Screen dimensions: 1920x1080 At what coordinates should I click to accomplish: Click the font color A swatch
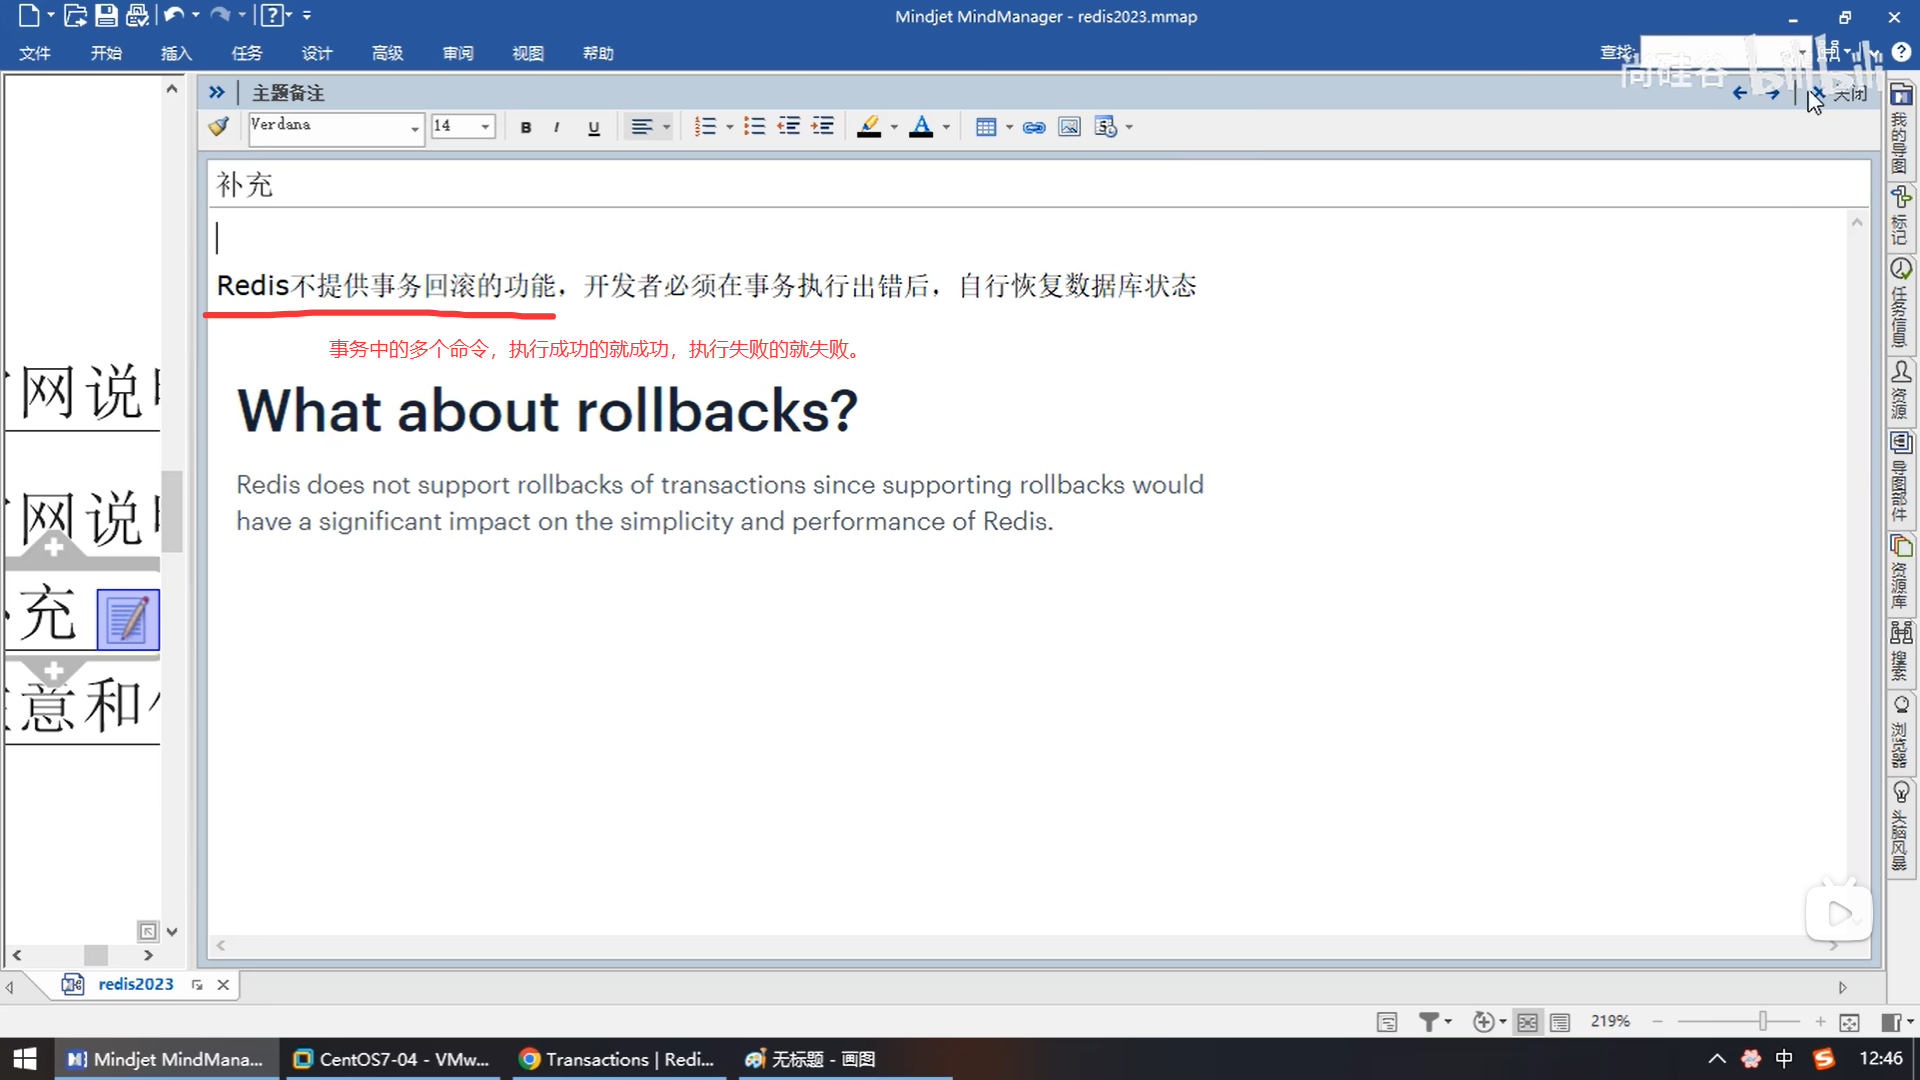click(921, 127)
